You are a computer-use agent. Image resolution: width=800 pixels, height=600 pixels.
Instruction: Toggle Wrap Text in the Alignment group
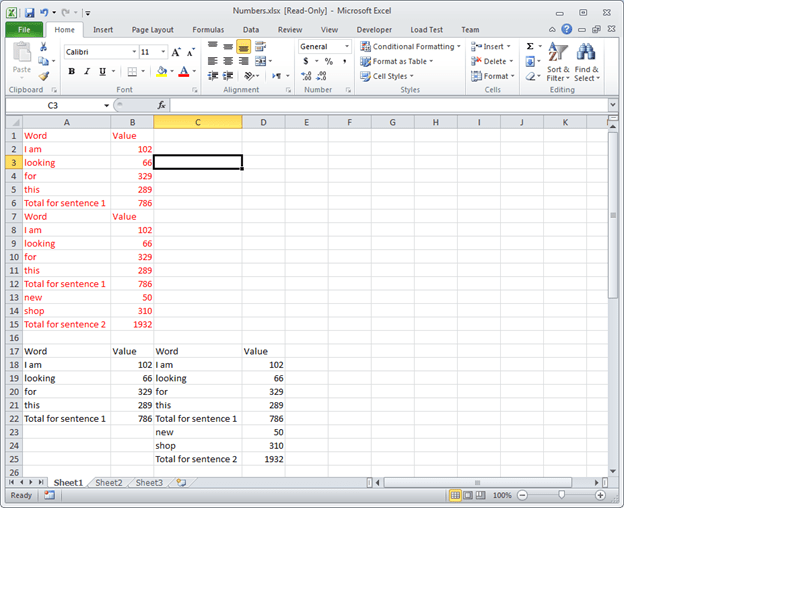pos(260,46)
